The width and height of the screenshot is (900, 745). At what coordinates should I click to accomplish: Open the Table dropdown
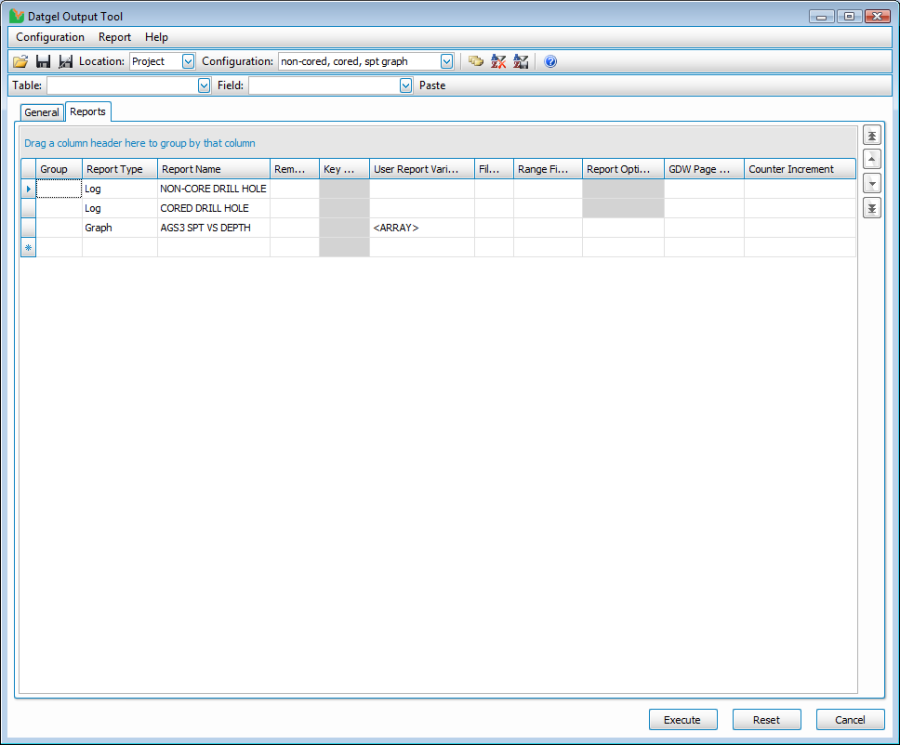coord(203,86)
